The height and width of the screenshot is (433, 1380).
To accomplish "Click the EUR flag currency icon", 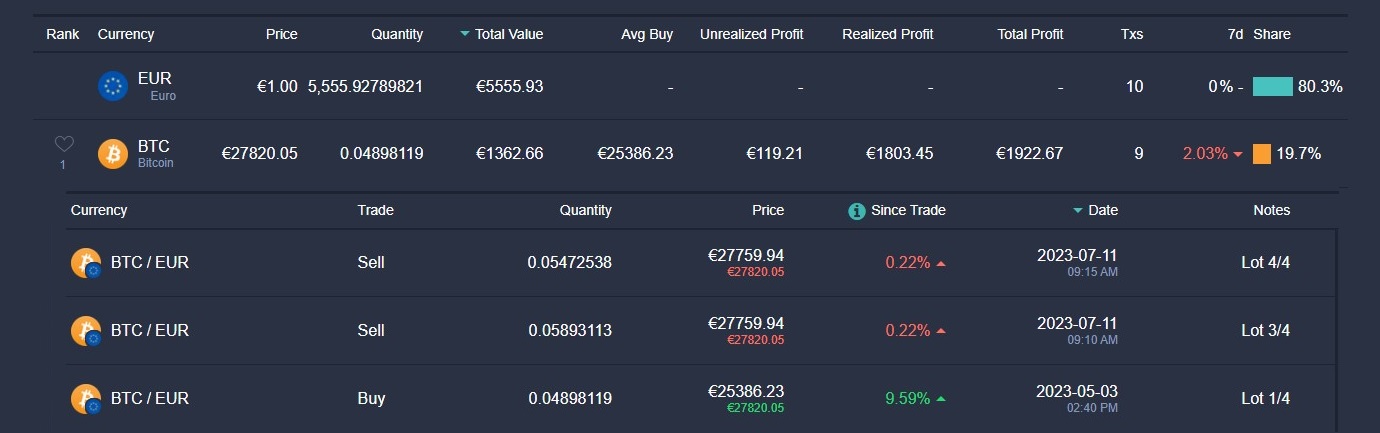I will (113, 86).
